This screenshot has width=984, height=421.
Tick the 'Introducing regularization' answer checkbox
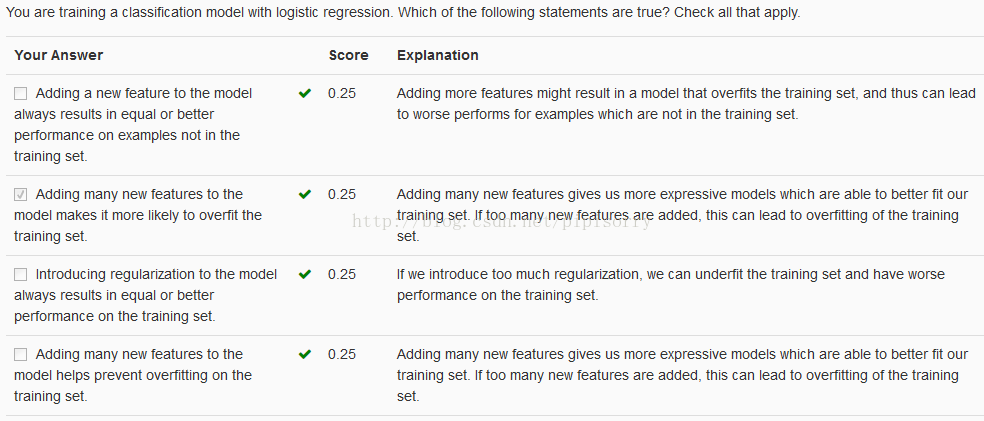(21, 274)
